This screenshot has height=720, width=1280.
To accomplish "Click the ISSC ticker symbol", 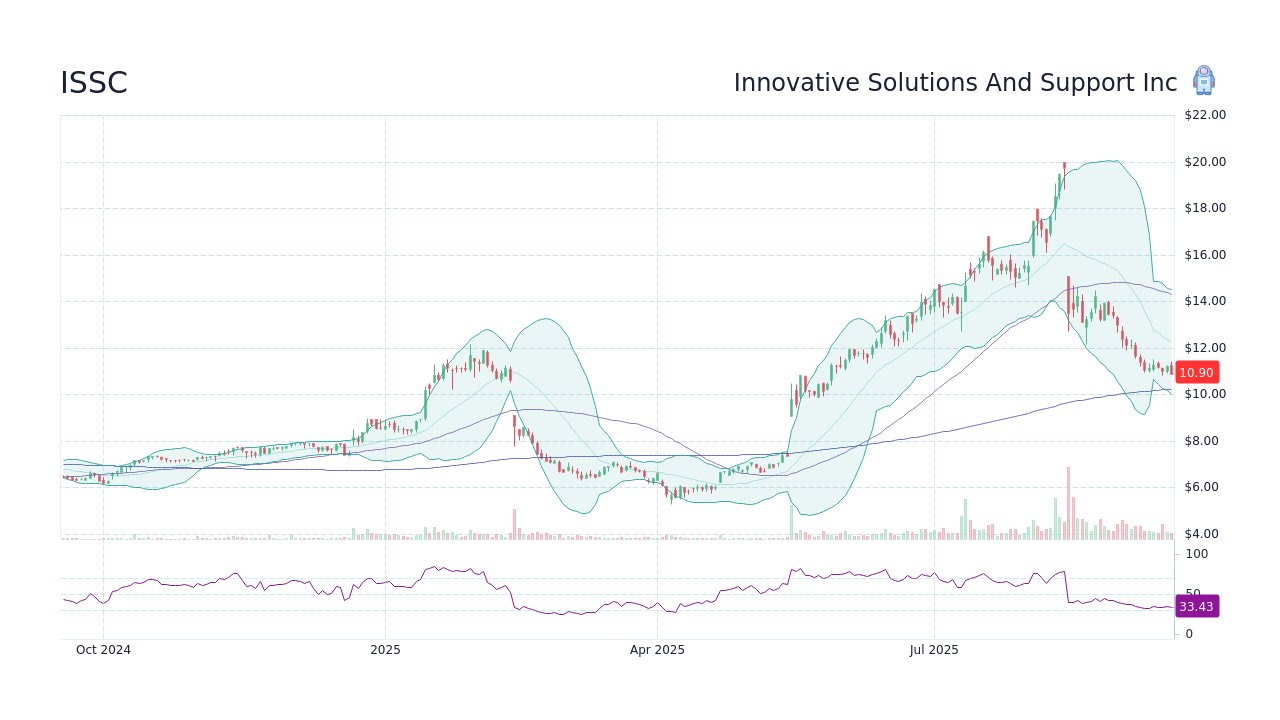I will (x=93, y=83).
